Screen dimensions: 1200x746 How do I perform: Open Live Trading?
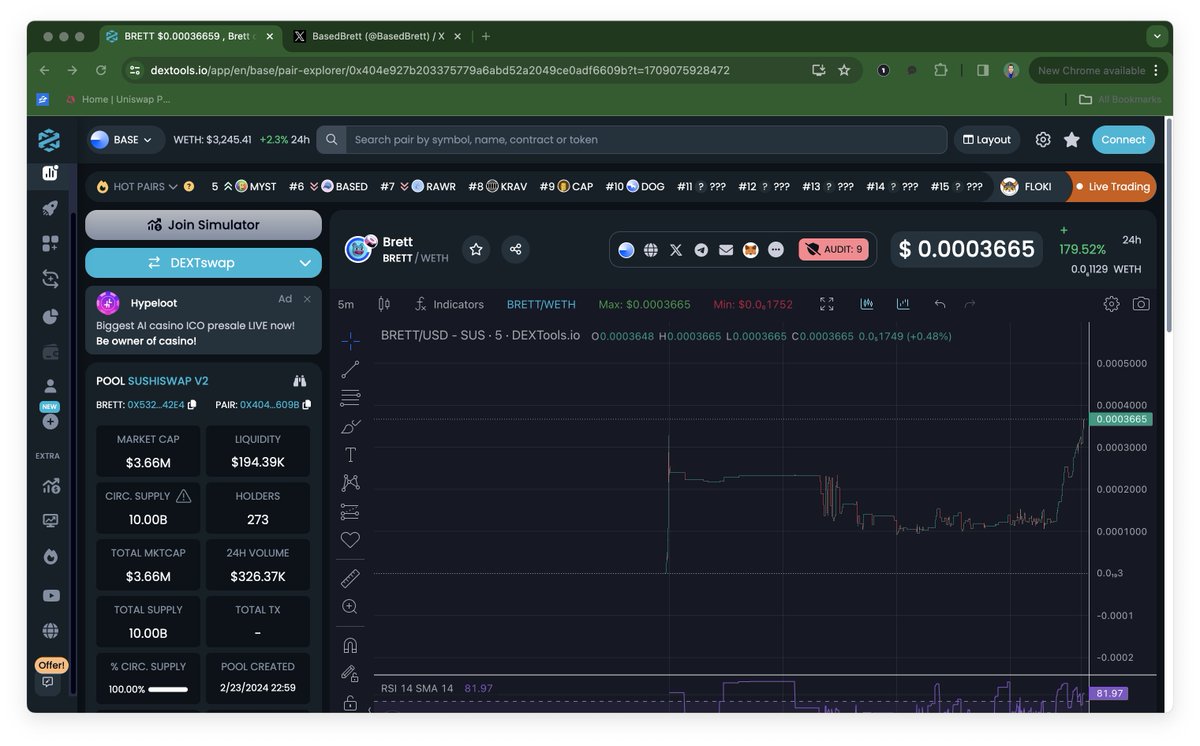(x=1112, y=187)
